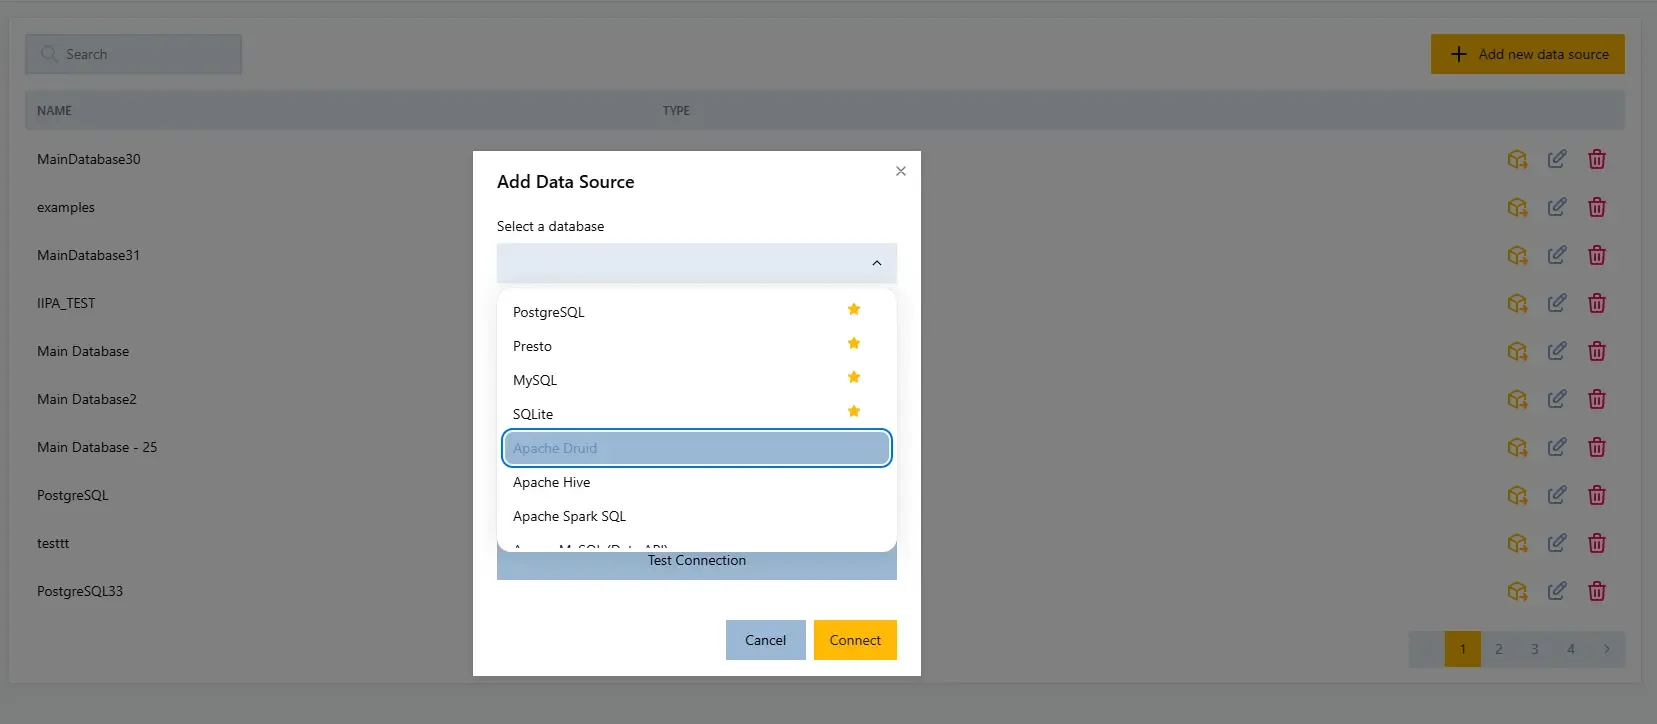1657x724 pixels.
Task: Click the sync icon for PostgreSQL33
Action: tap(1517, 591)
